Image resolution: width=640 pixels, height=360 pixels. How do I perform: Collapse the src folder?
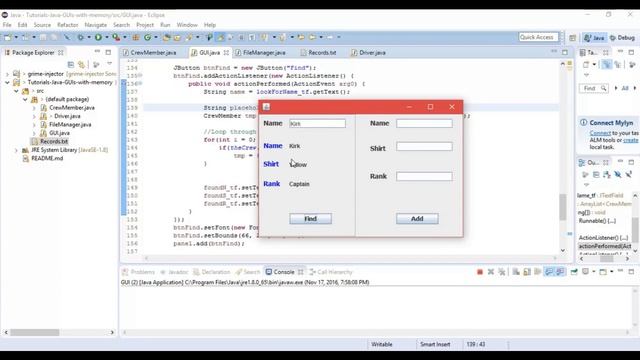coord(16,91)
